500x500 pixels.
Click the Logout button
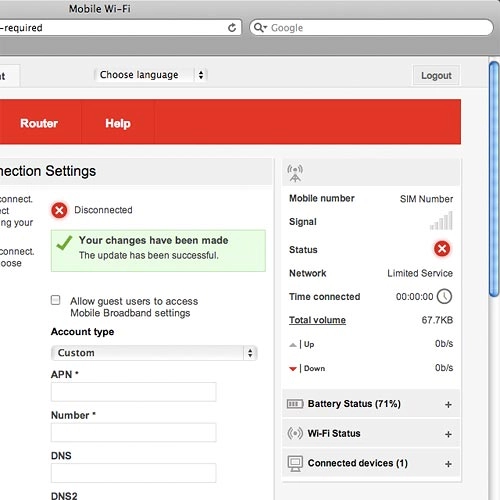(x=437, y=76)
